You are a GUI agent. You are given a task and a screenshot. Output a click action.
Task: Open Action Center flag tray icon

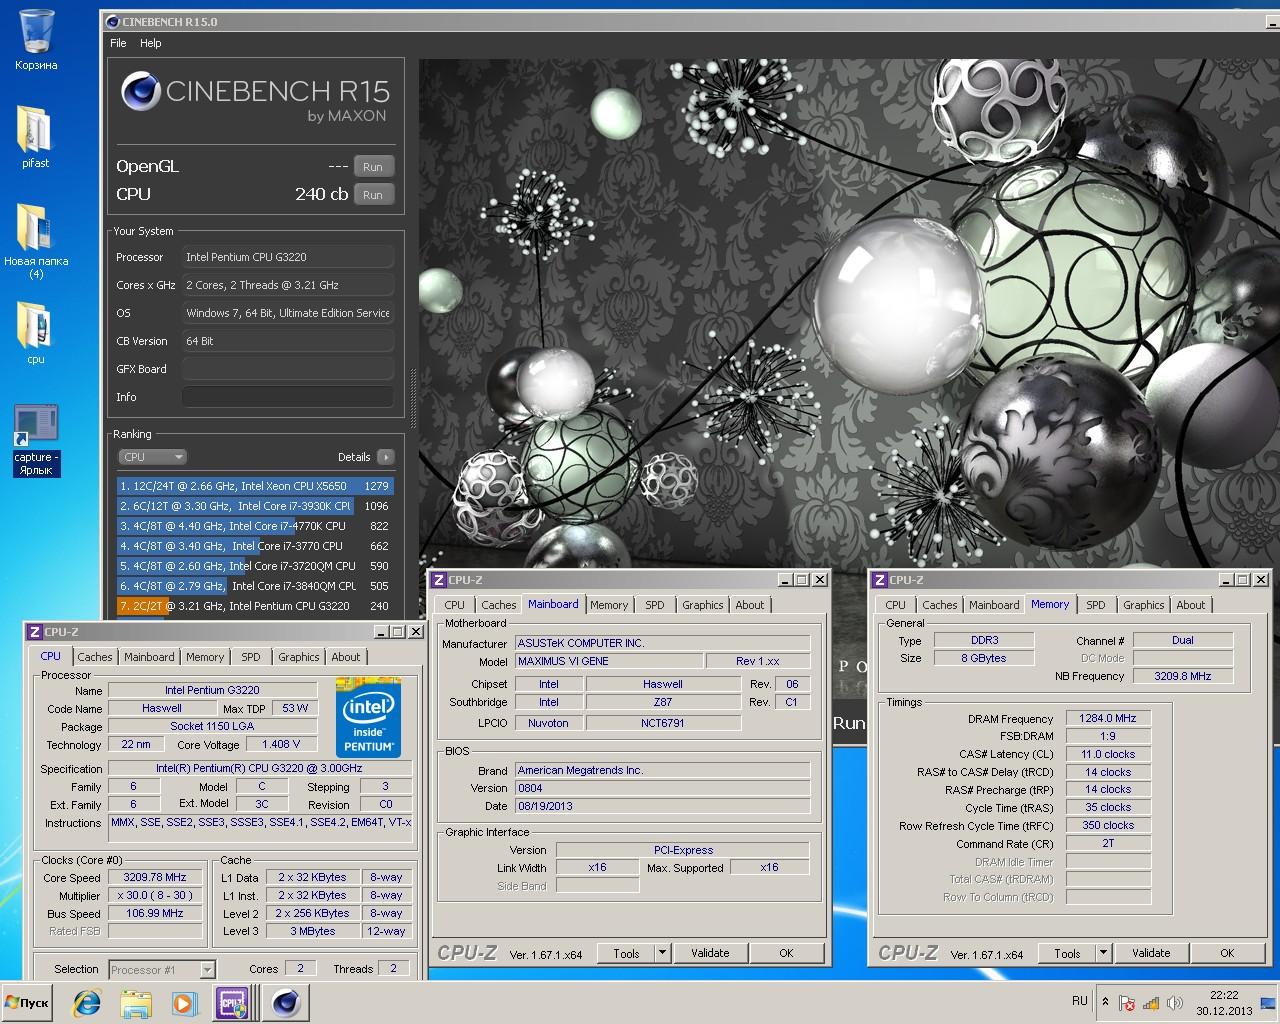tap(1127, 1003)
